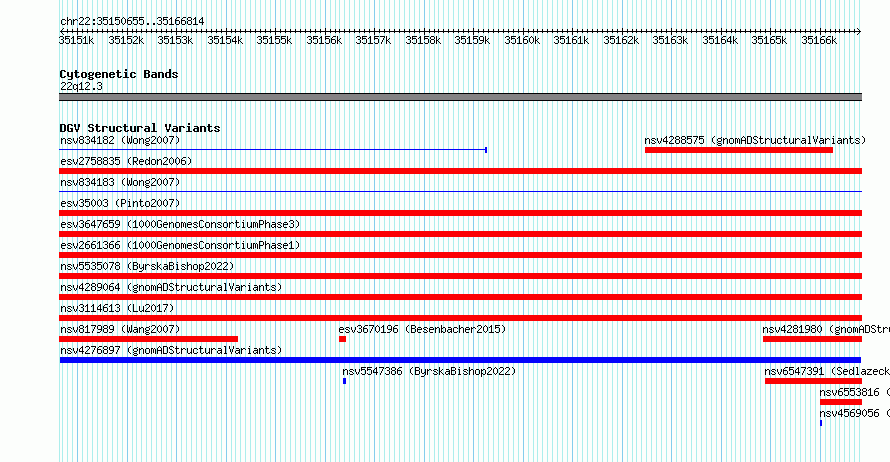Select the gray 22q12.3 cytogenetic band bar
The width and height of the screenshot is (890, 462).
pos(460,97)
